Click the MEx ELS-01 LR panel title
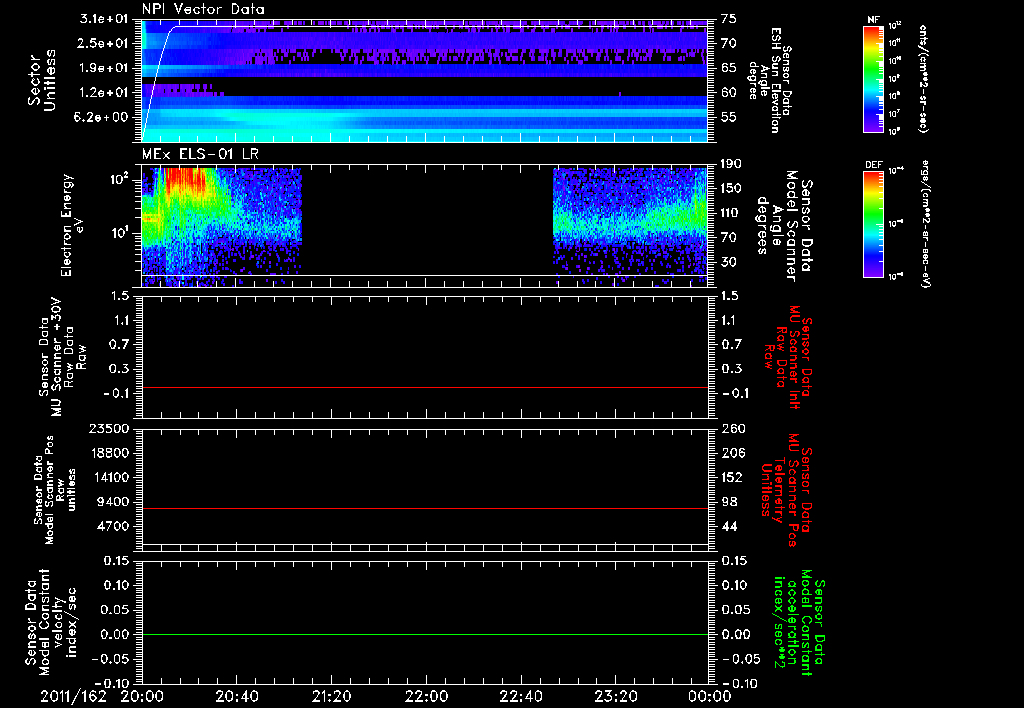This screenshot has width=1024, height=708. [x=200, y=154]
